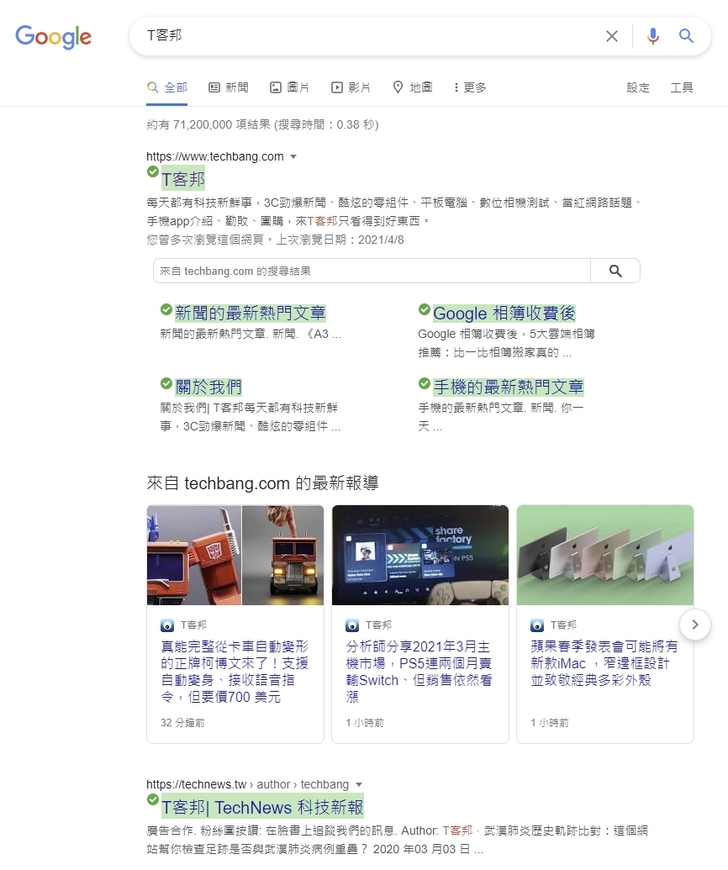Click the site search magnifier button

(x=615, y=271)
